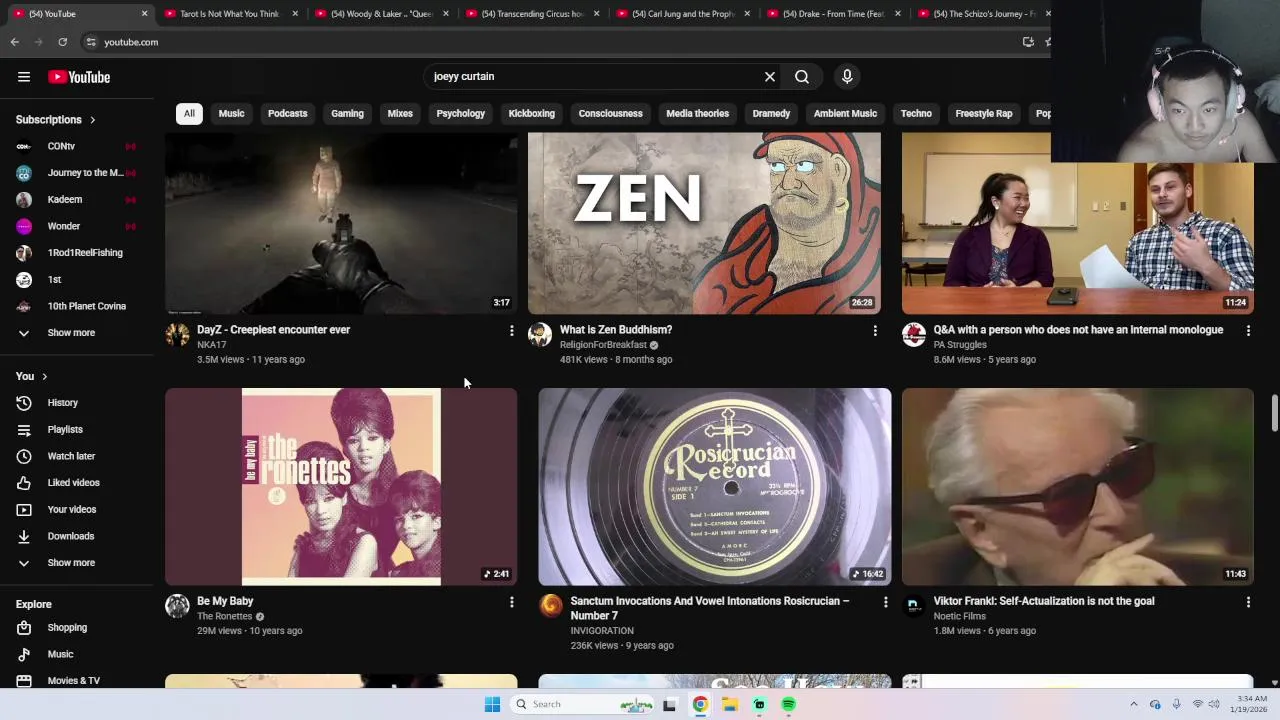
Task: Open the INVIGORATION channel avatar
Action: click(x=551, y=606)
